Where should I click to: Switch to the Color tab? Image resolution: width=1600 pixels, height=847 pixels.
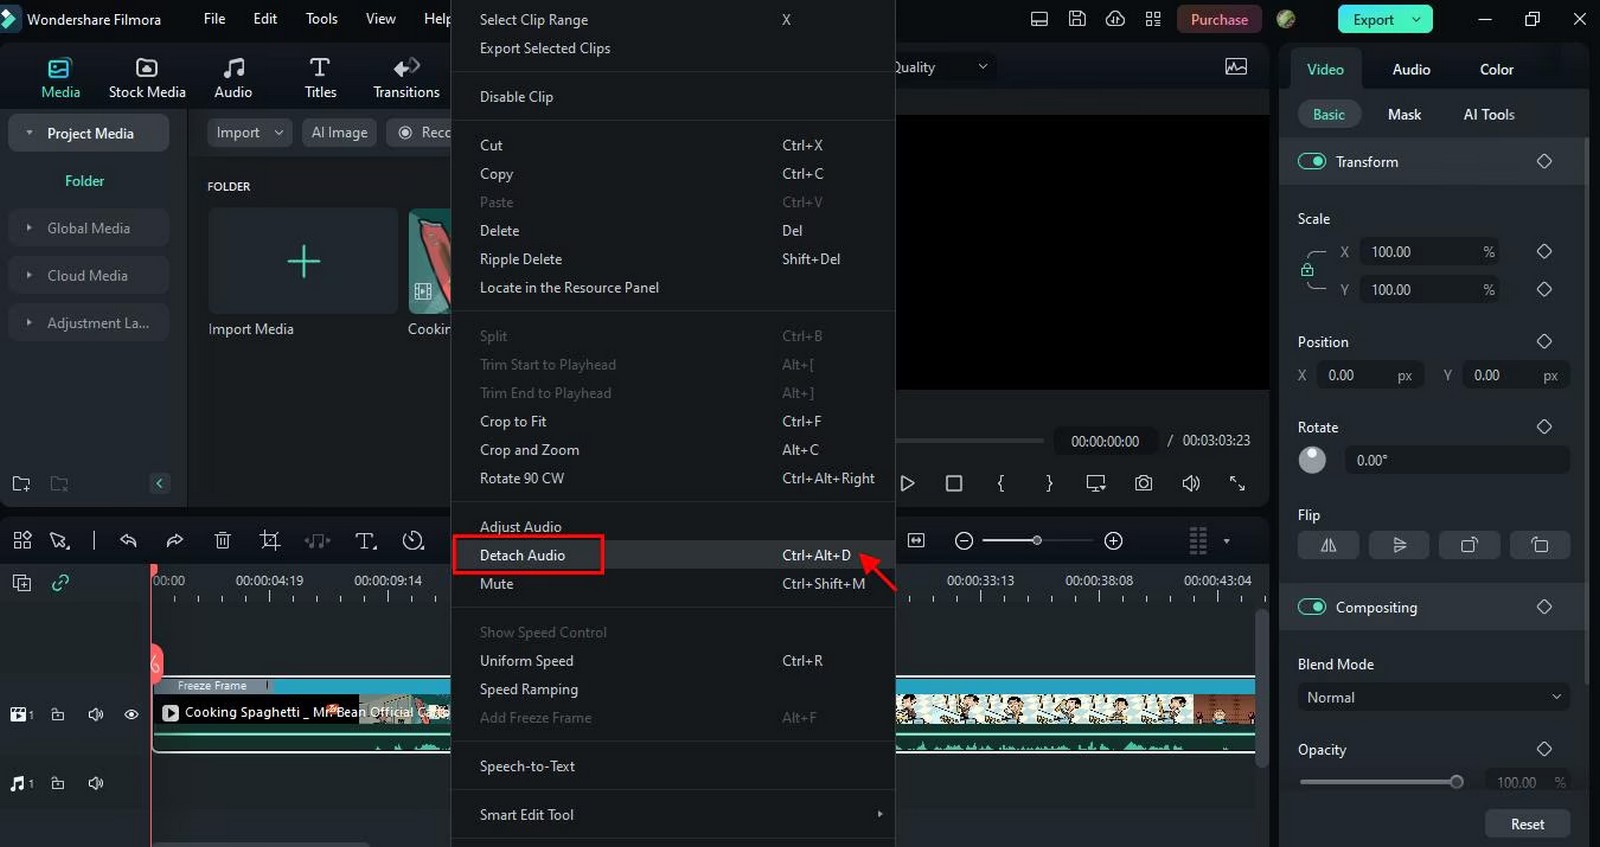[1496, 69]
